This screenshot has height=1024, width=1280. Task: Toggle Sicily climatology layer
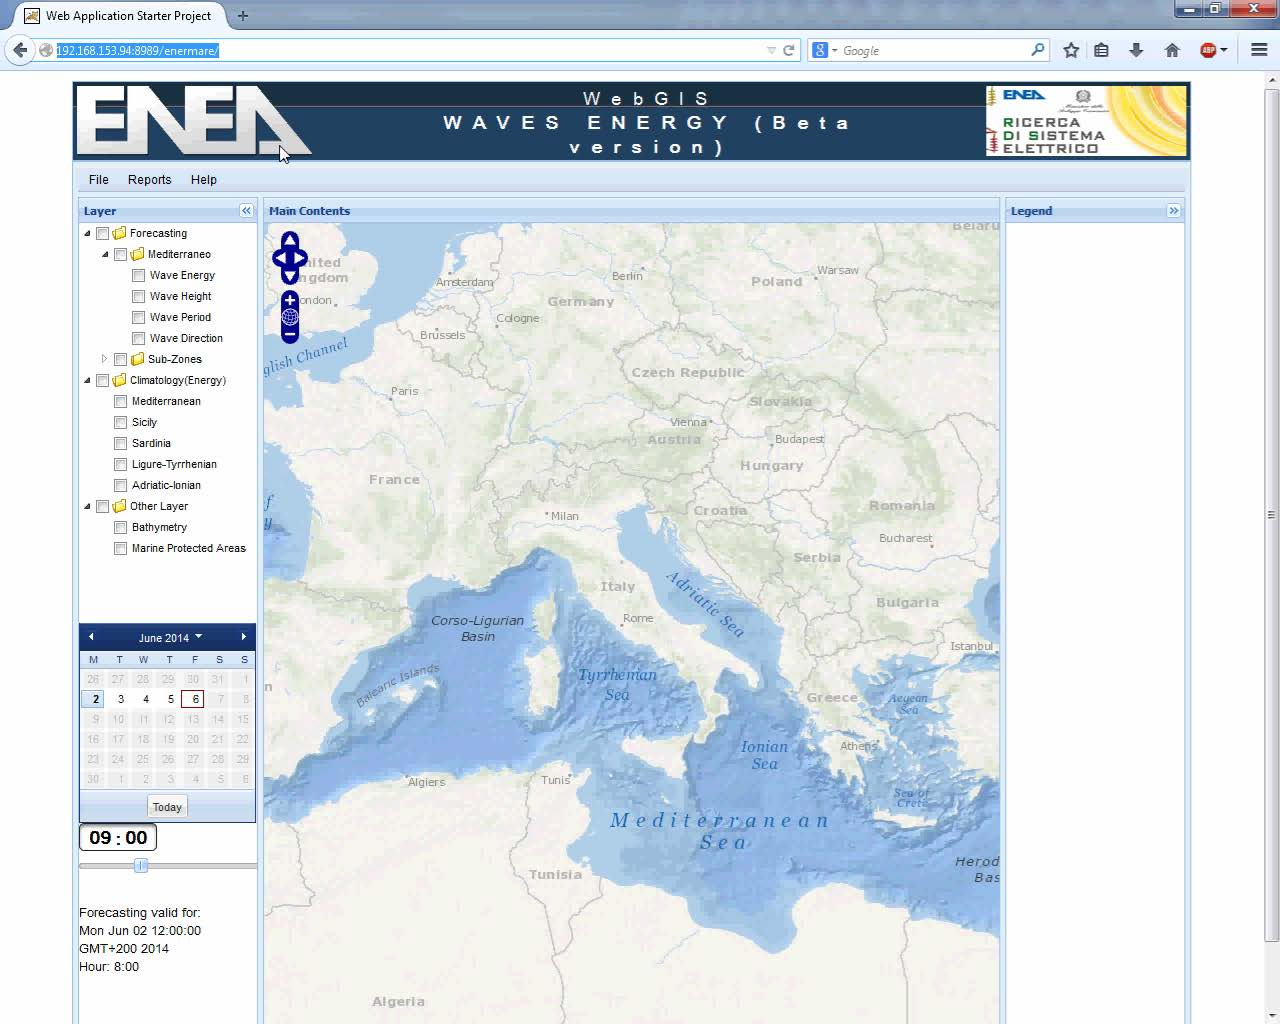[x=120, y=422]
